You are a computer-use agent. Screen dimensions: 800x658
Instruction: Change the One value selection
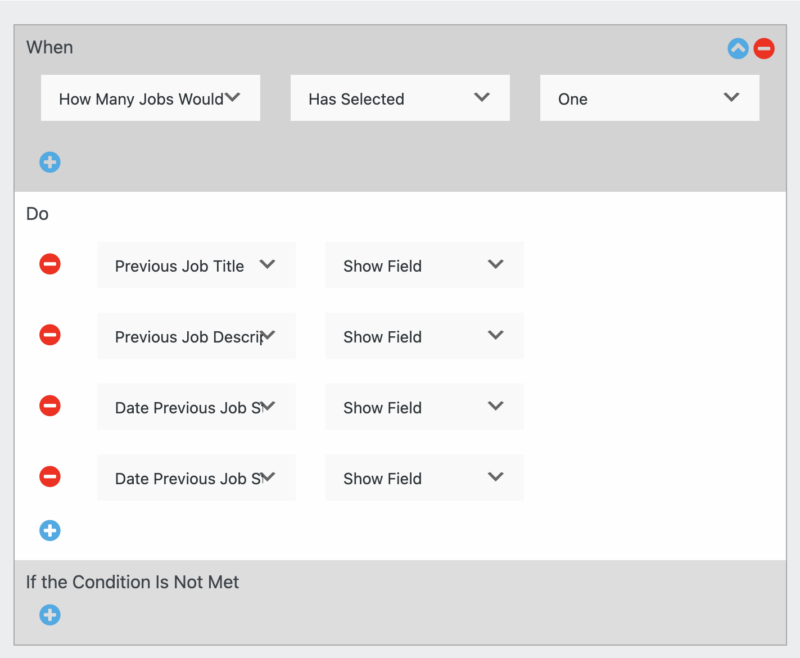pyautogui.click(x=649, y=97)
